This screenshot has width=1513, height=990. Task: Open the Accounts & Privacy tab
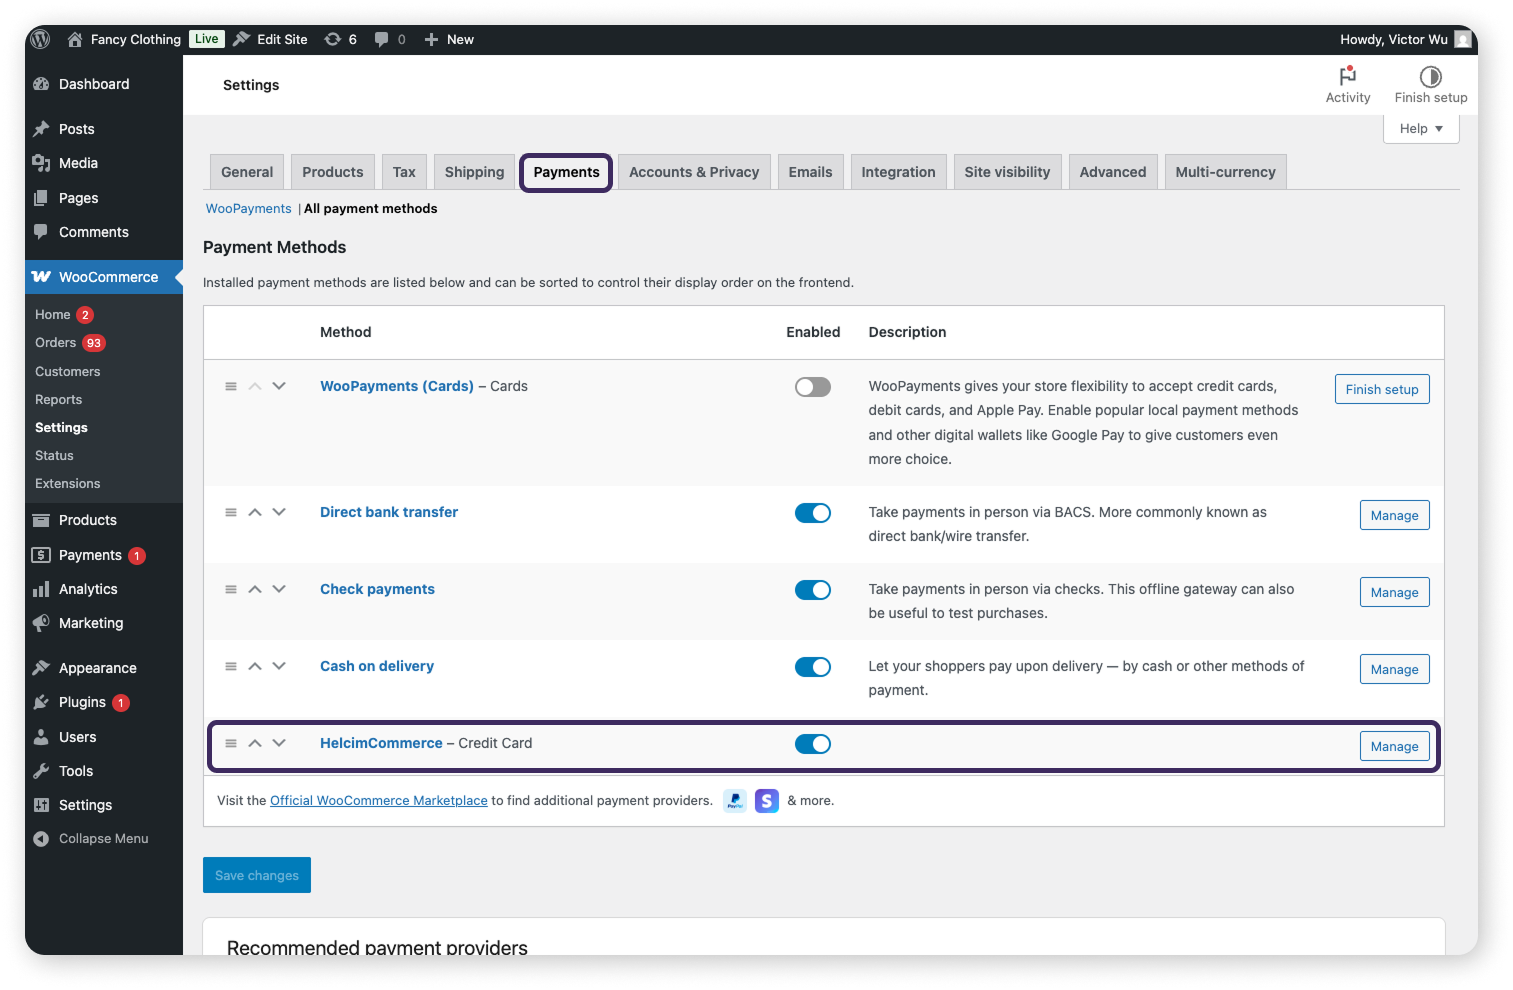694,172
